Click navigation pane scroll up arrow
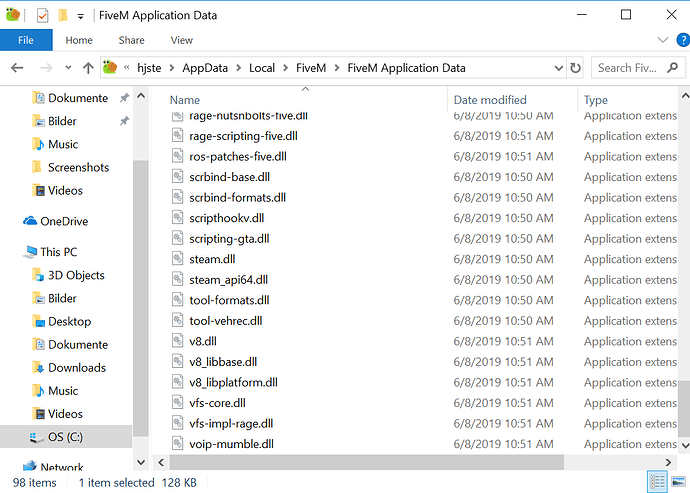690x493 pixels. coord(141,96)
